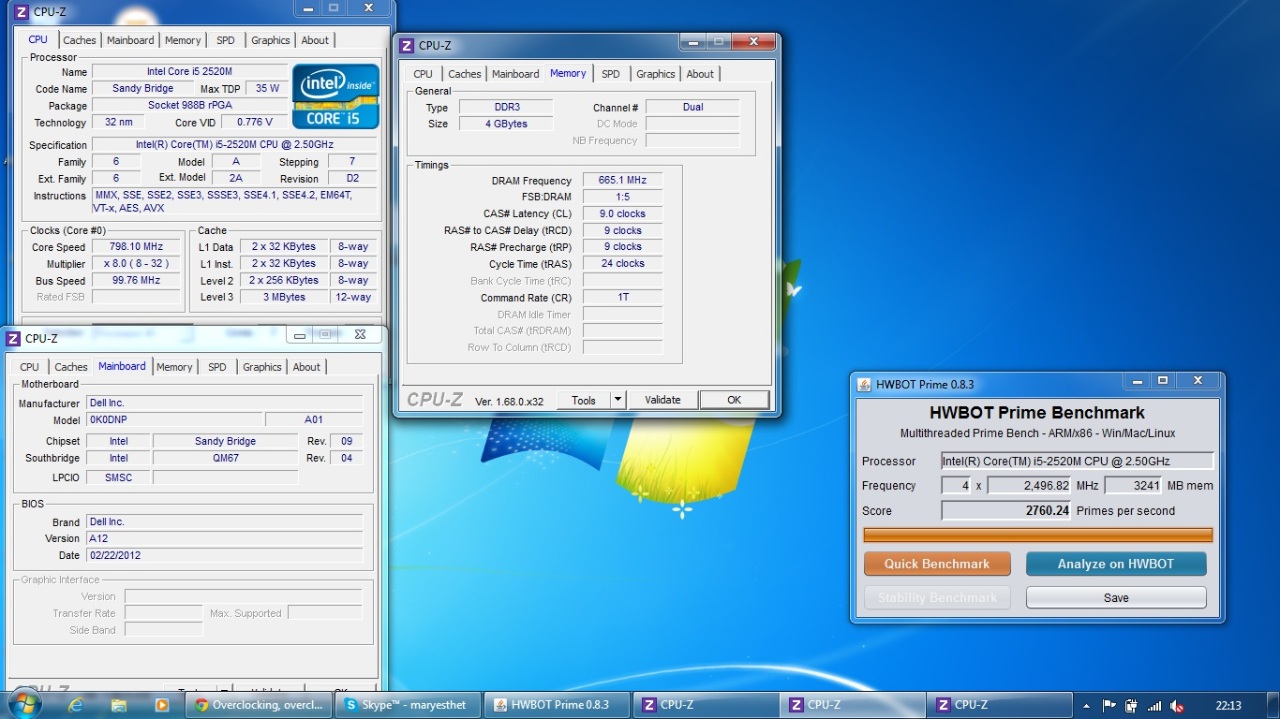1280x719 pixels.
Task: Switch to Skype maryesthet taskbar button
Action: (x=408, y=705)
